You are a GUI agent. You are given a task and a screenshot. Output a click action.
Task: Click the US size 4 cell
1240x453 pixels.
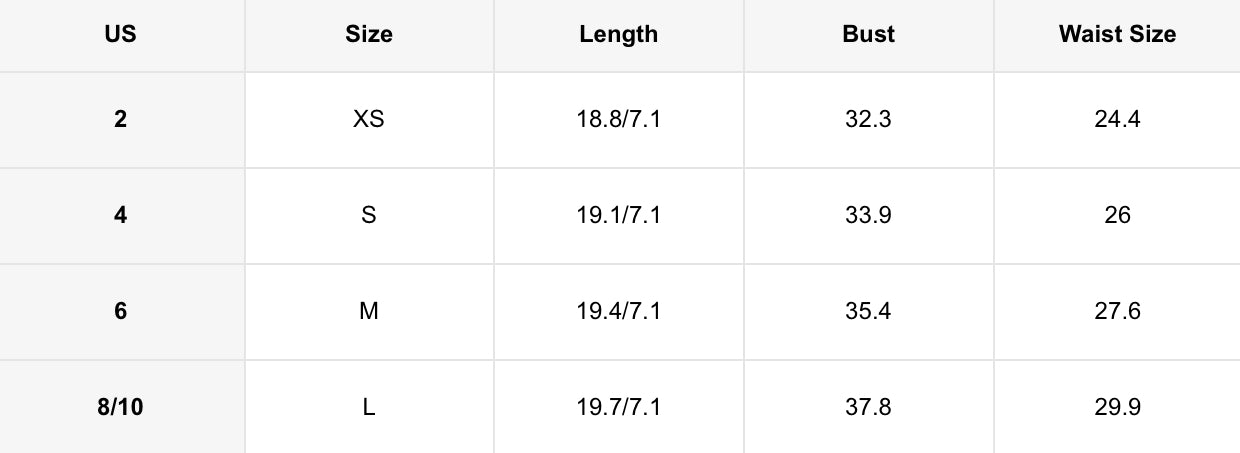[x=120, y=216]
